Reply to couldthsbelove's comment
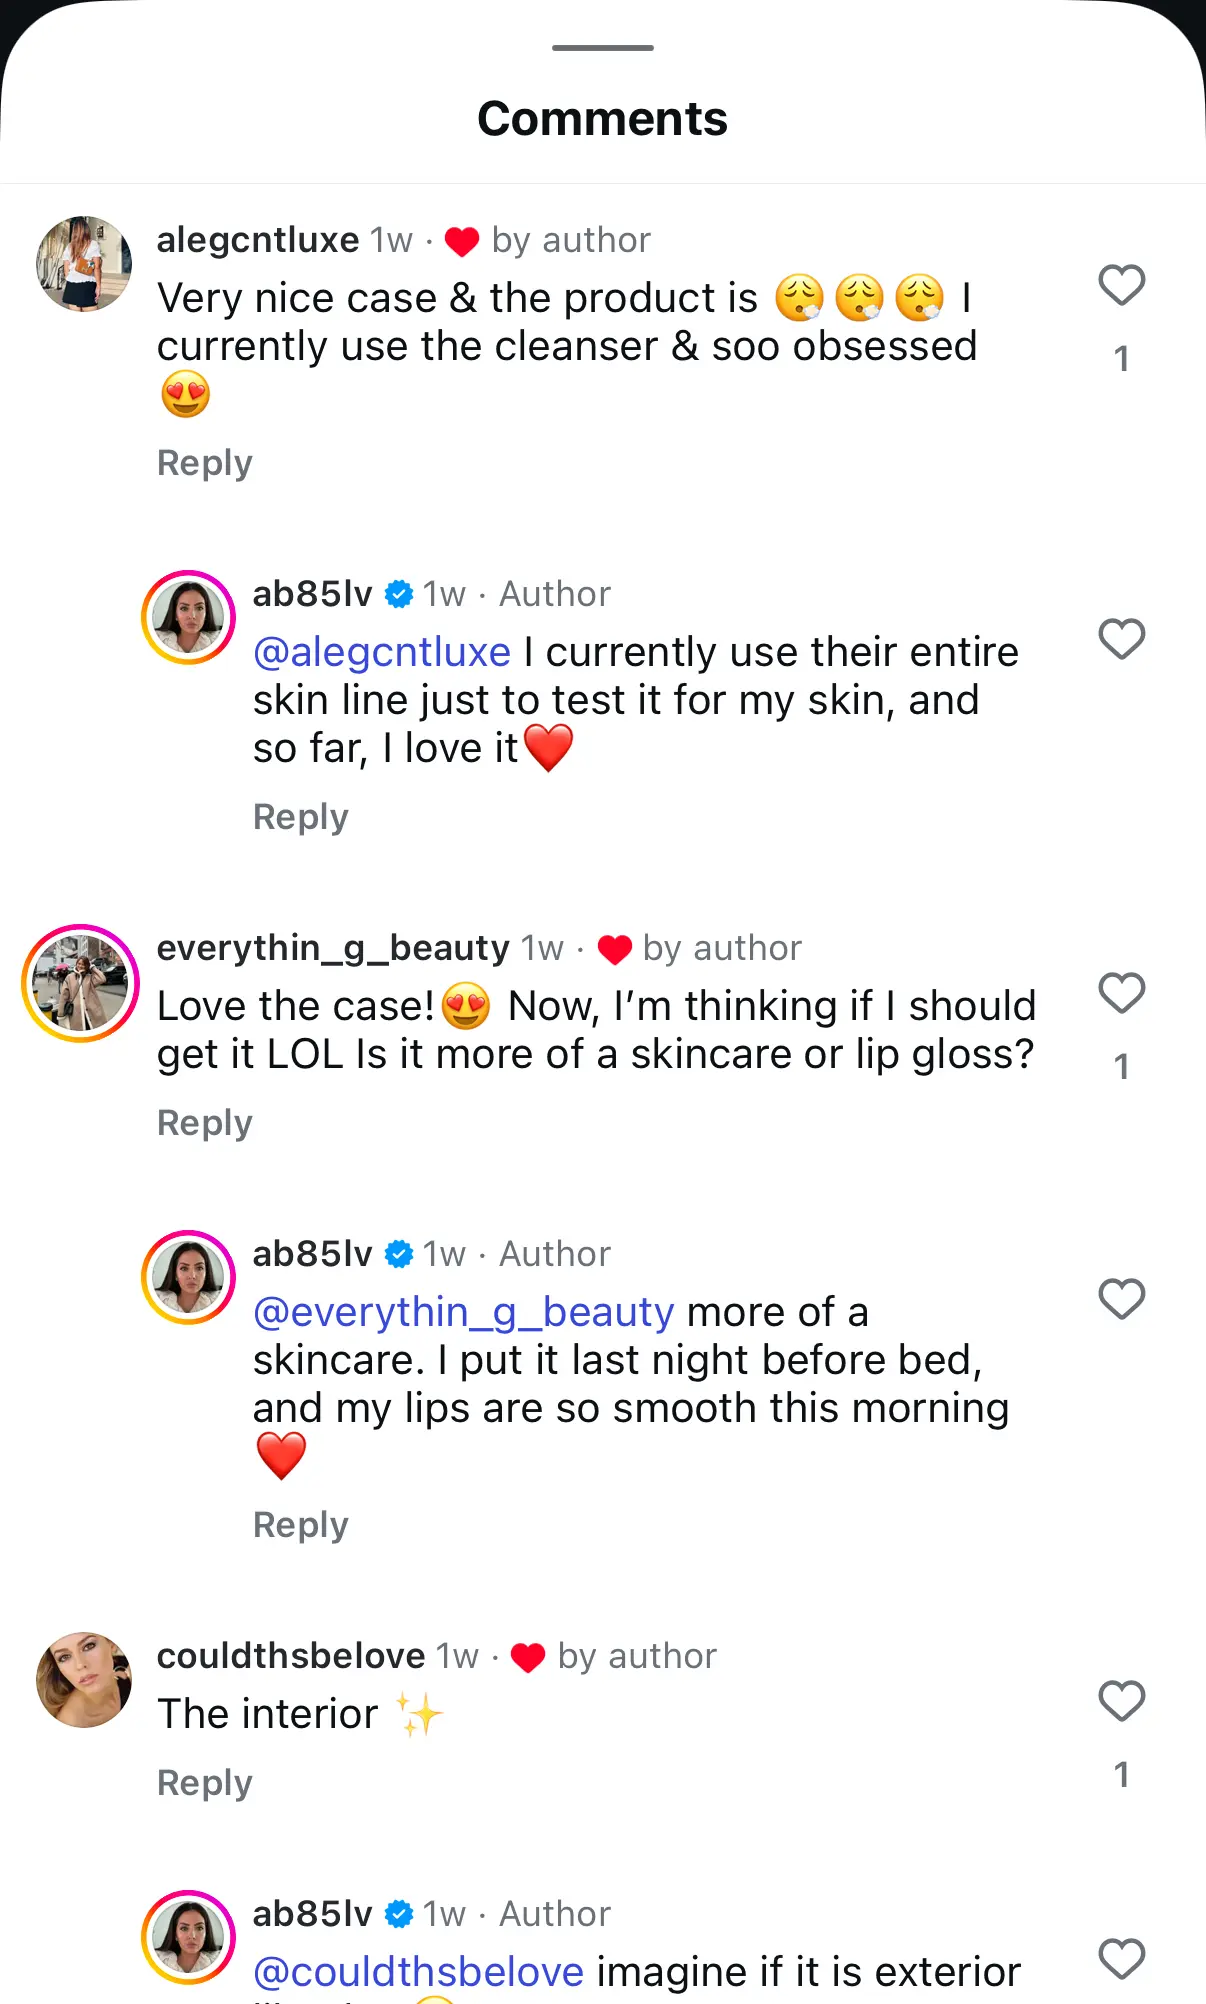This screenshot has height=2004, width=1206. click(x=205, y=1783)
